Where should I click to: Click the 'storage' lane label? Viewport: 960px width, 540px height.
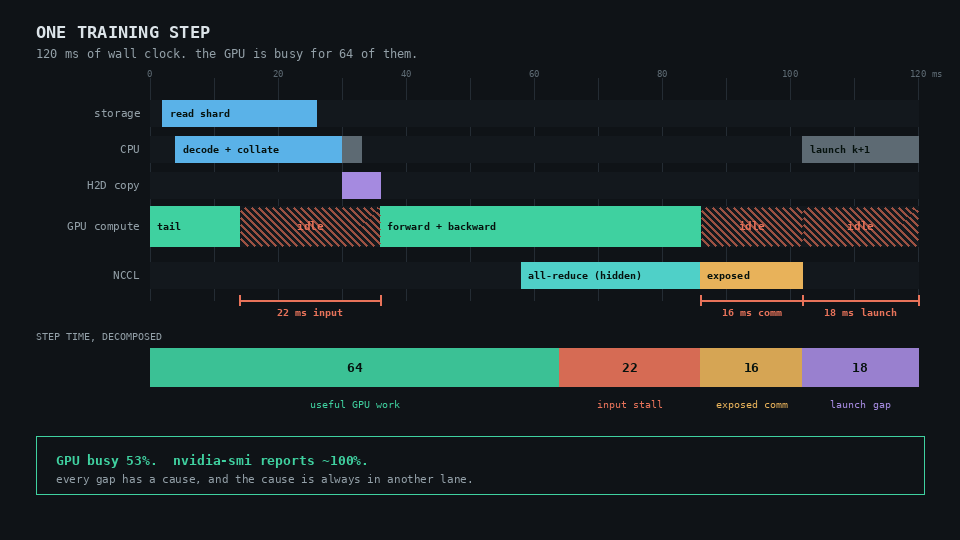tap(117, 113)
